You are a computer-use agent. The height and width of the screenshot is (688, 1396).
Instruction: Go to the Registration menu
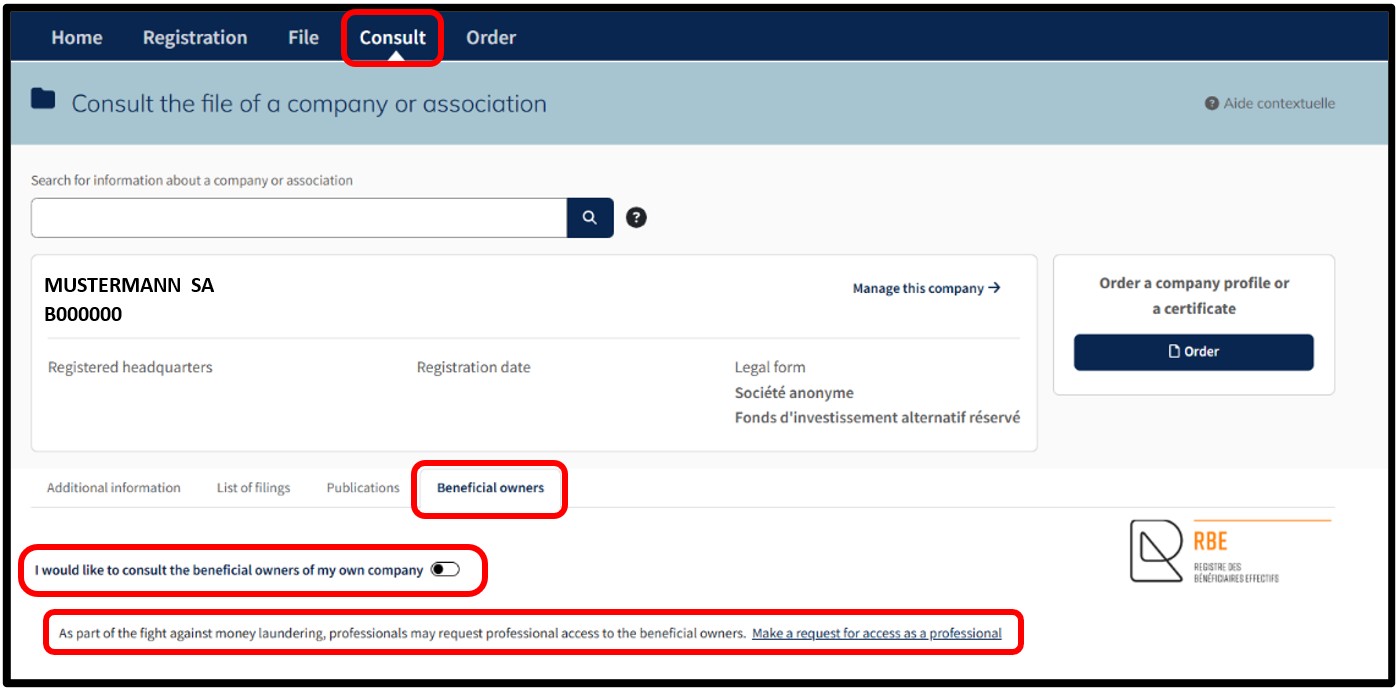(x=195, y=38)
